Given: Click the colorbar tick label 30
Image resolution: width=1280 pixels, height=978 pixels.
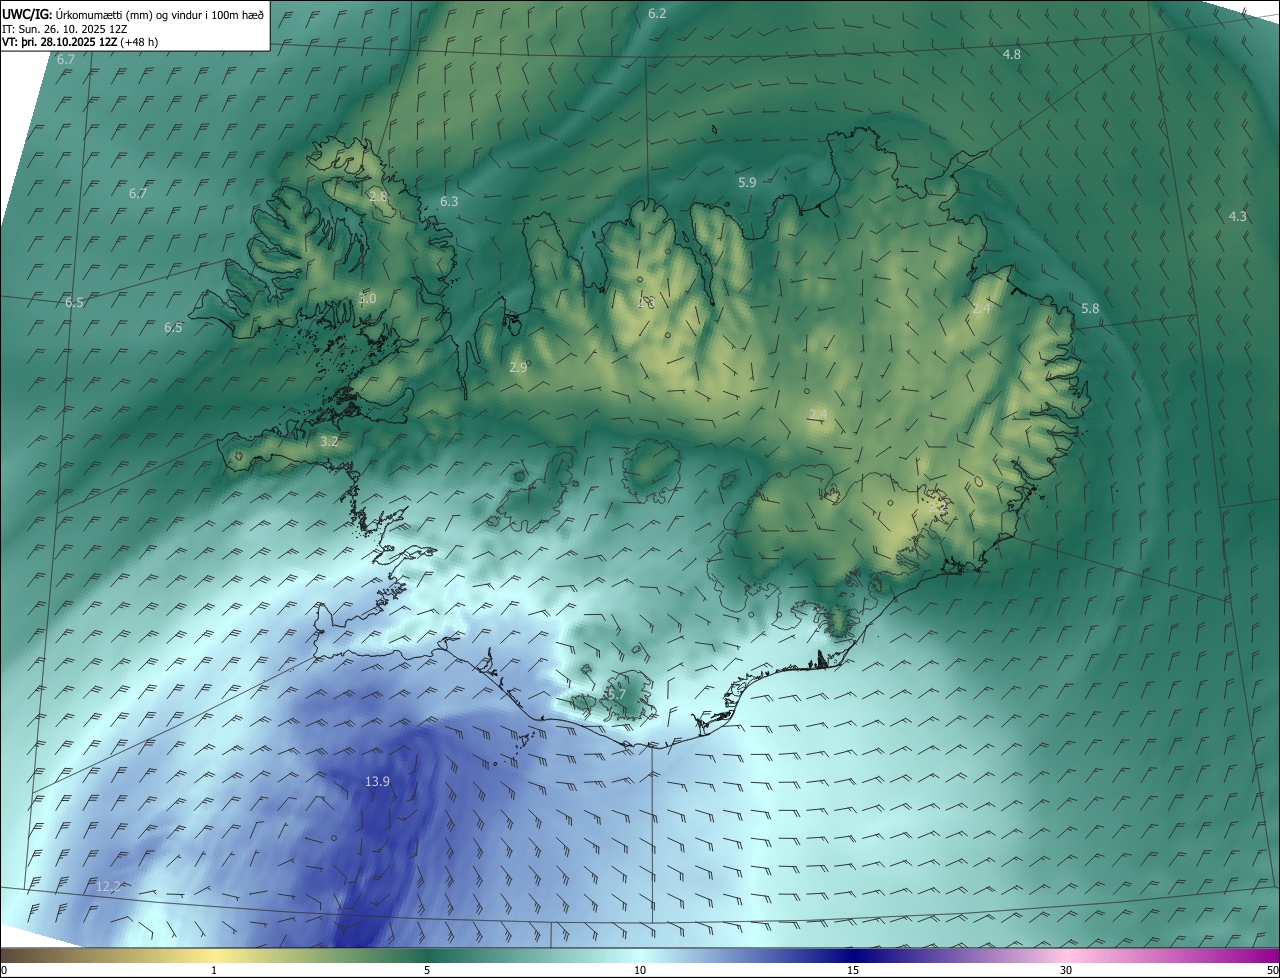Looking at the screenshot, I should pos(1066,970).
